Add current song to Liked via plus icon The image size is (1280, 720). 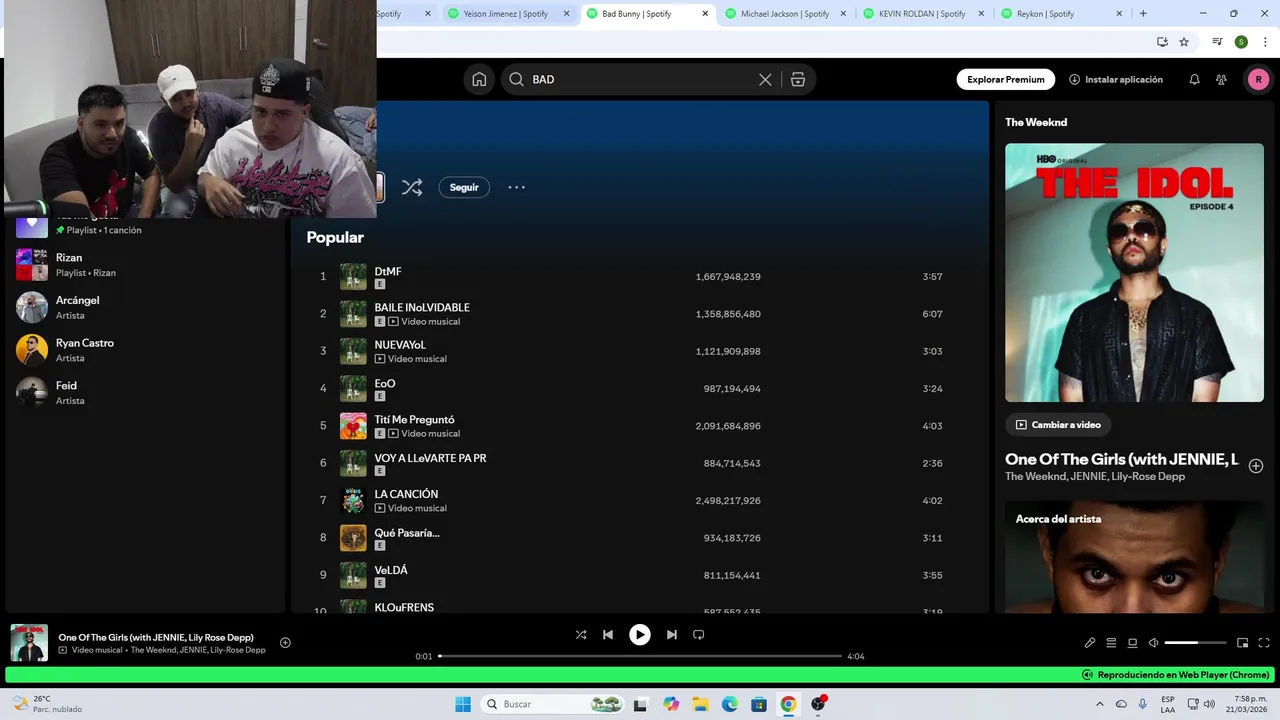(285, 642)
